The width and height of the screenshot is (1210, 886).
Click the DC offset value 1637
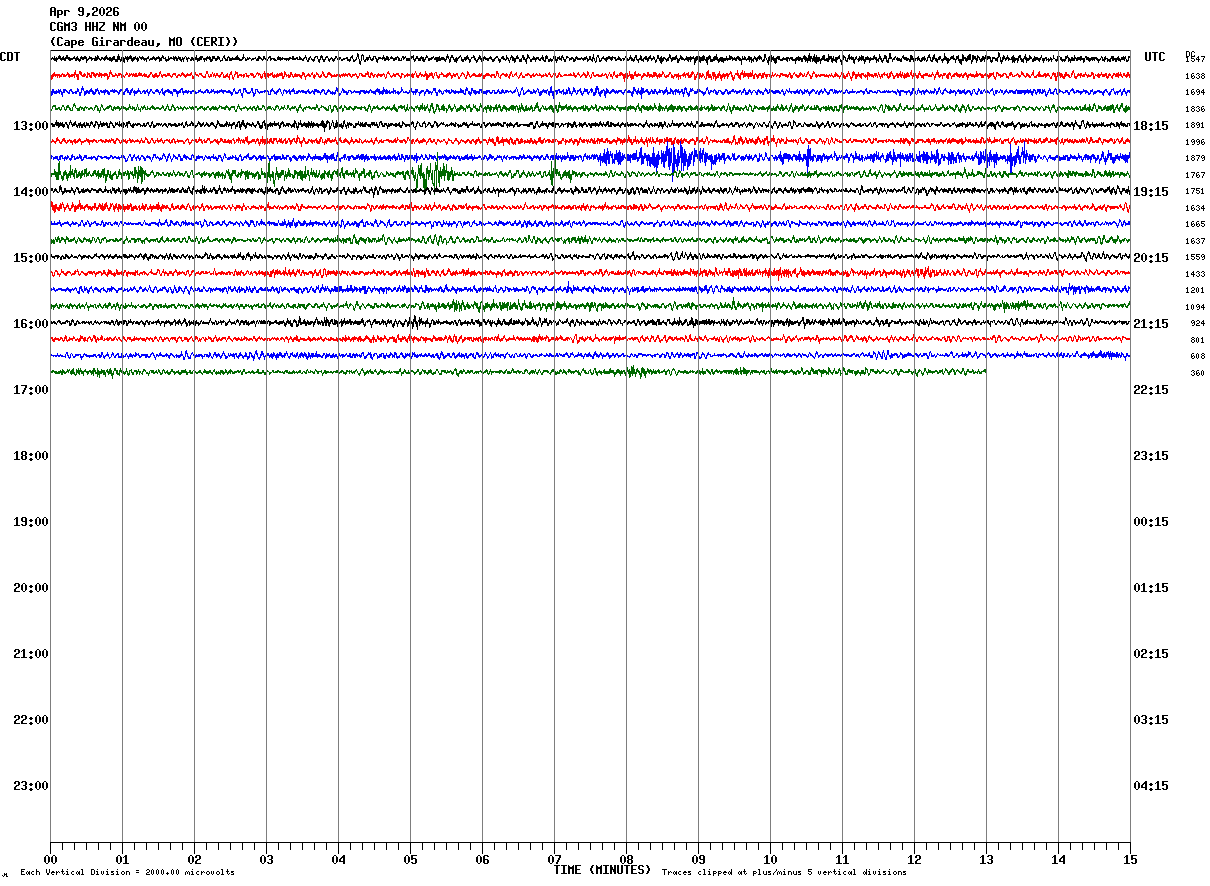pos(1195,241)
